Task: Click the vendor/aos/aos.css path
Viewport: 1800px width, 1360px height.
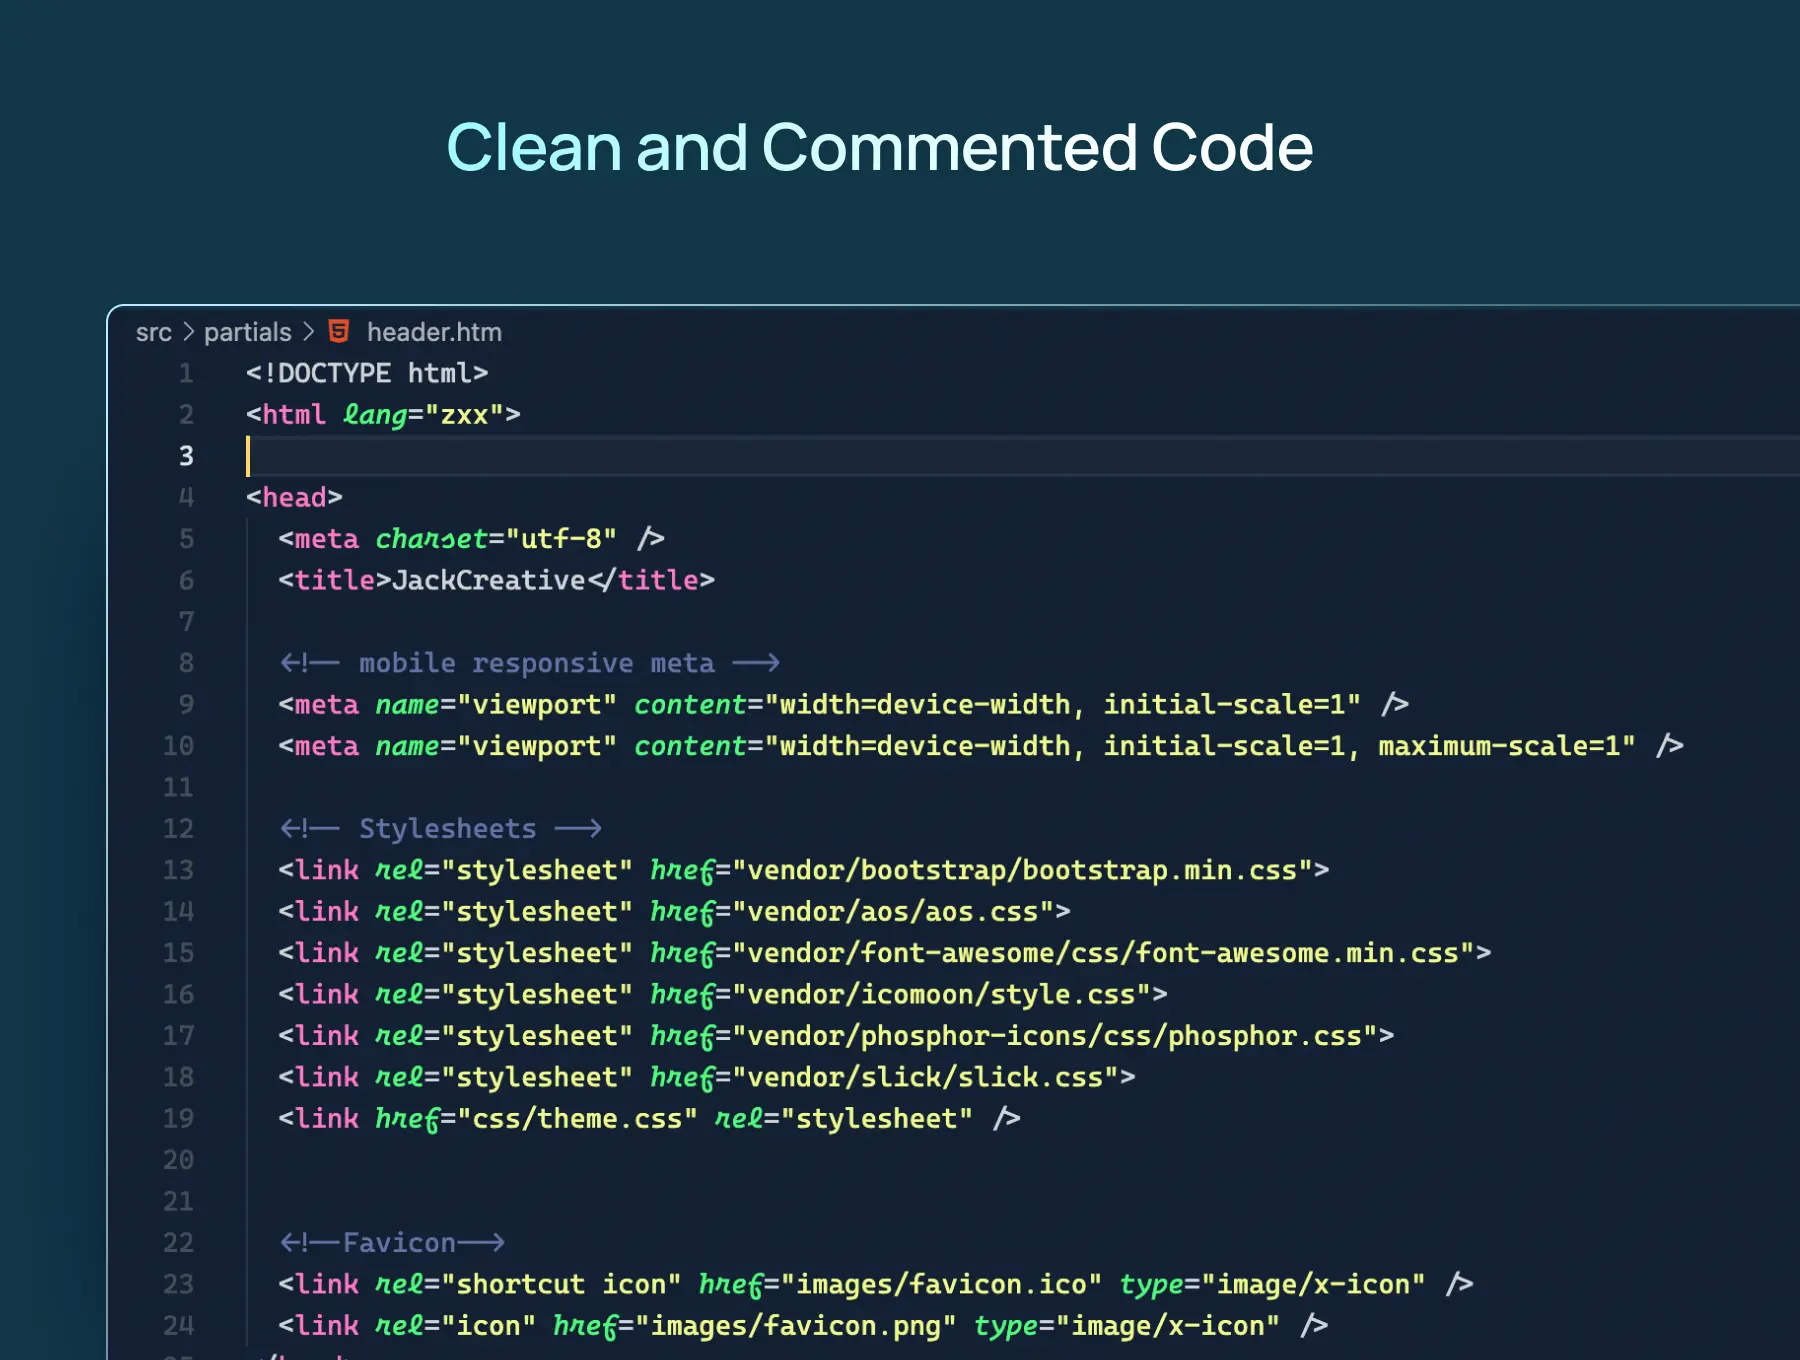Action: [893, 912]
